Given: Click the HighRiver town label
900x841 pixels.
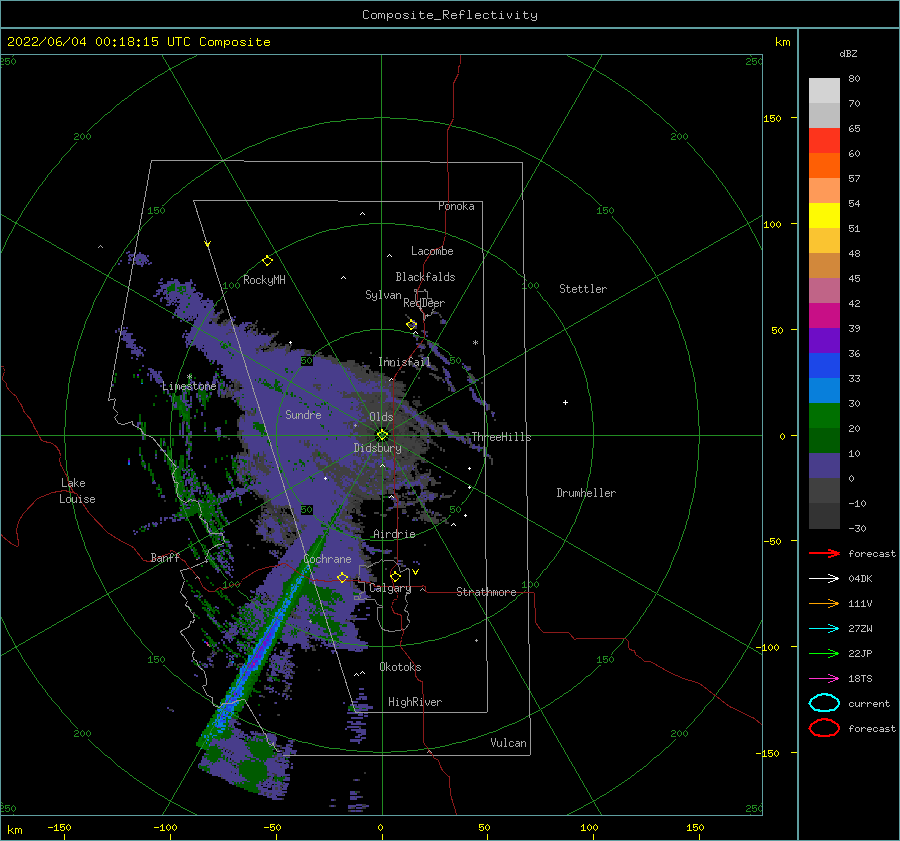Looking at the screenshot, I should pyautogui.click(x=415, y=702).
